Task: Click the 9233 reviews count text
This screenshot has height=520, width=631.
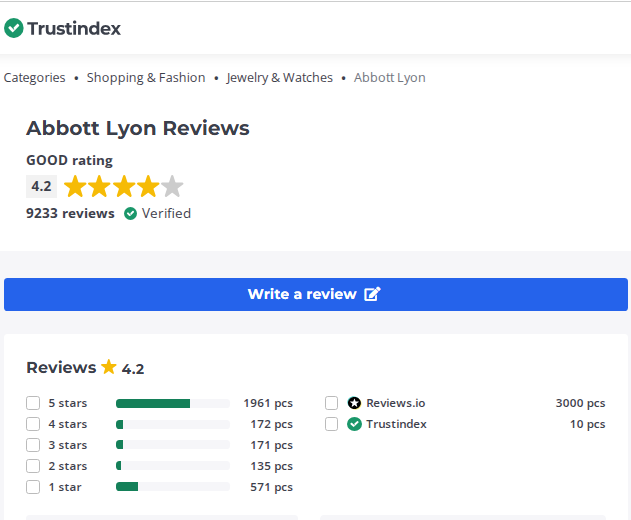Action: tap(70, 213)
